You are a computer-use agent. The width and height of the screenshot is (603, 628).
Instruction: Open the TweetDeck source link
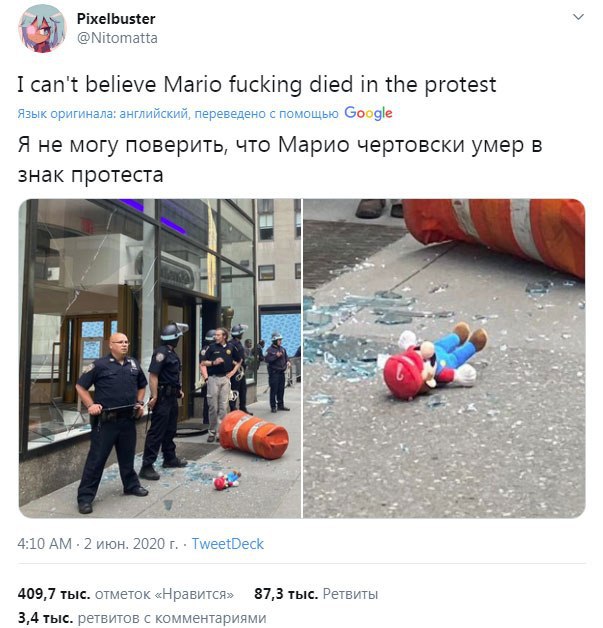click(227, 544)
